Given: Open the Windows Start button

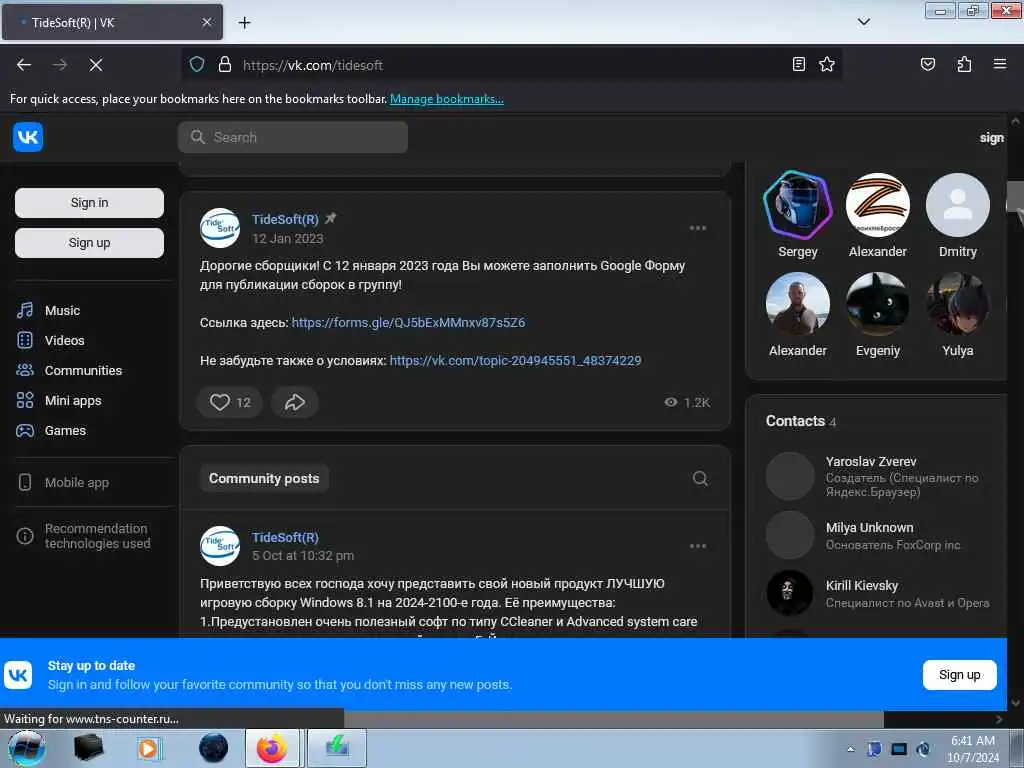Looking at the screenshot, I should (27, 748).
